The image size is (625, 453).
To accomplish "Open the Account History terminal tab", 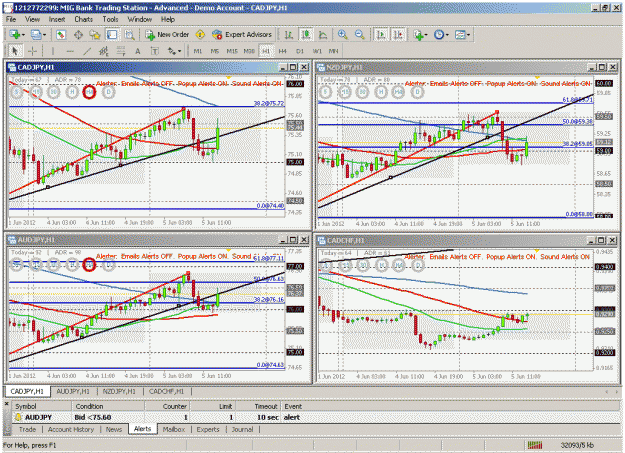I will [x=71, y=429].
